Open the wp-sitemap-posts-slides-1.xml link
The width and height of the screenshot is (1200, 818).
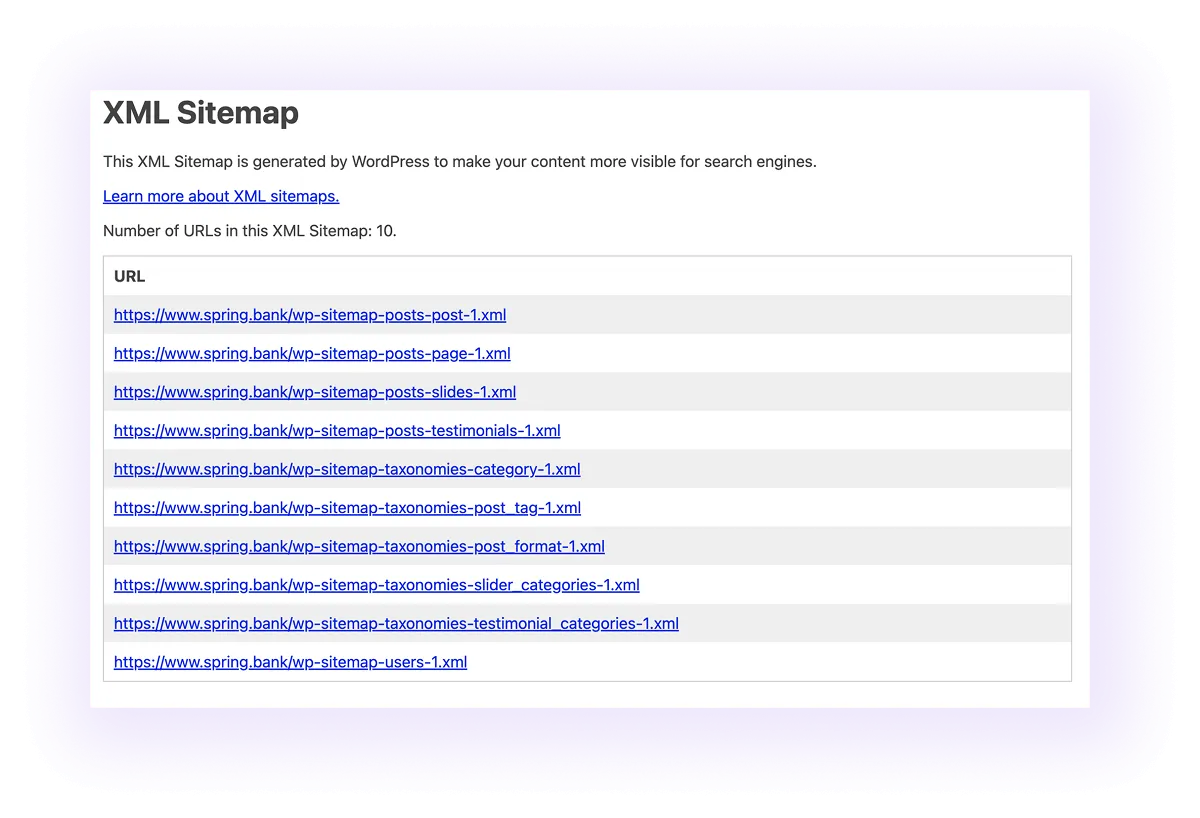[315, 392]
